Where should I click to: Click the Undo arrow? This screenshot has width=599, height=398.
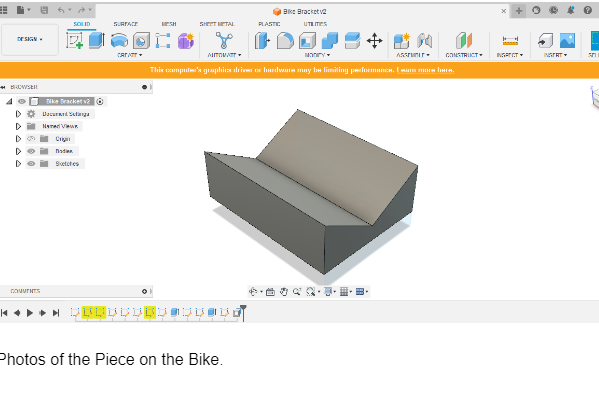tap(61, 10)
